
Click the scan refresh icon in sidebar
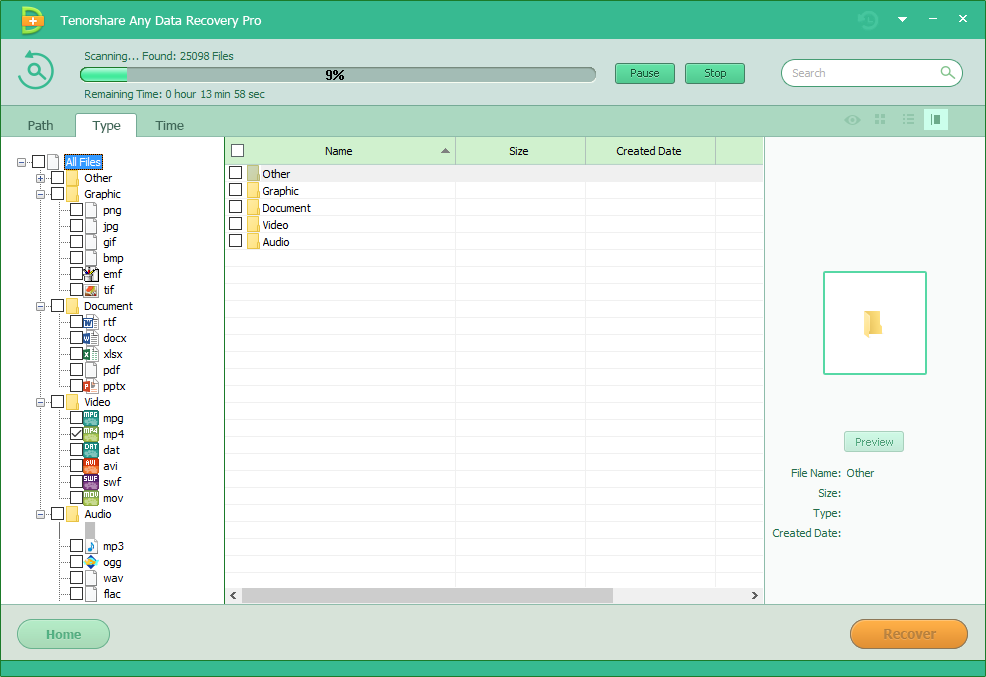click(36, 70)
